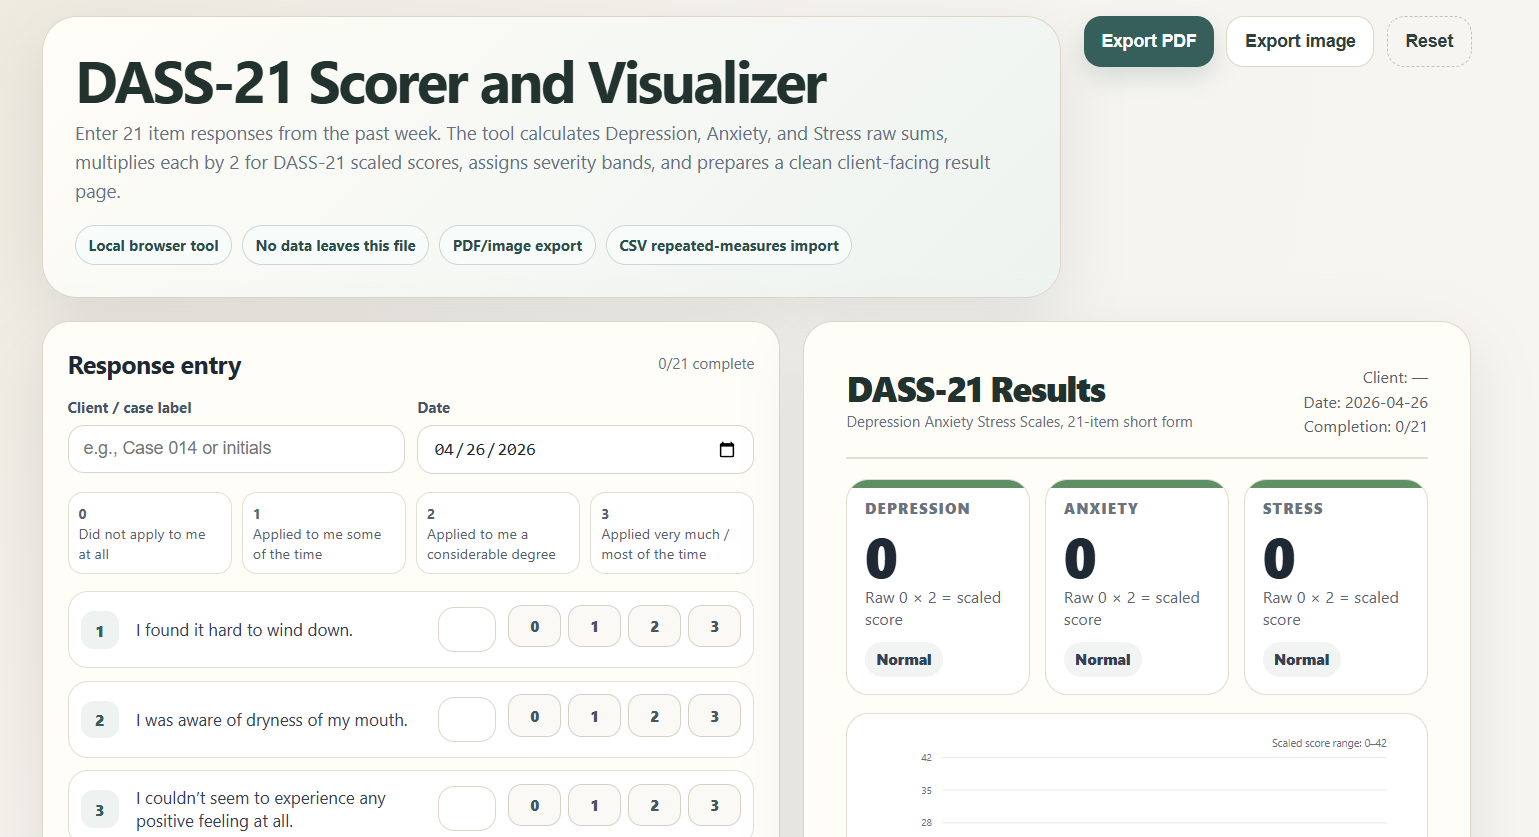Click the score input box for item 1

click(x=467, y=630)
